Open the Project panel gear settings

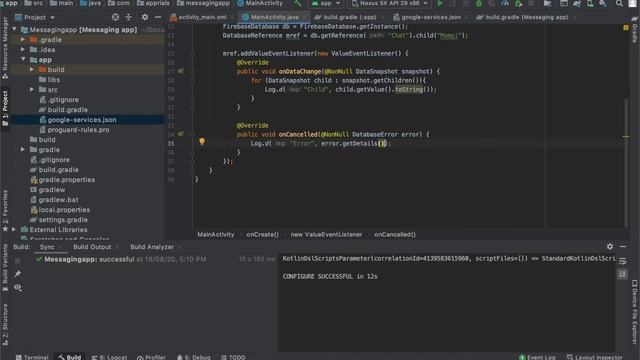point(145,17)
